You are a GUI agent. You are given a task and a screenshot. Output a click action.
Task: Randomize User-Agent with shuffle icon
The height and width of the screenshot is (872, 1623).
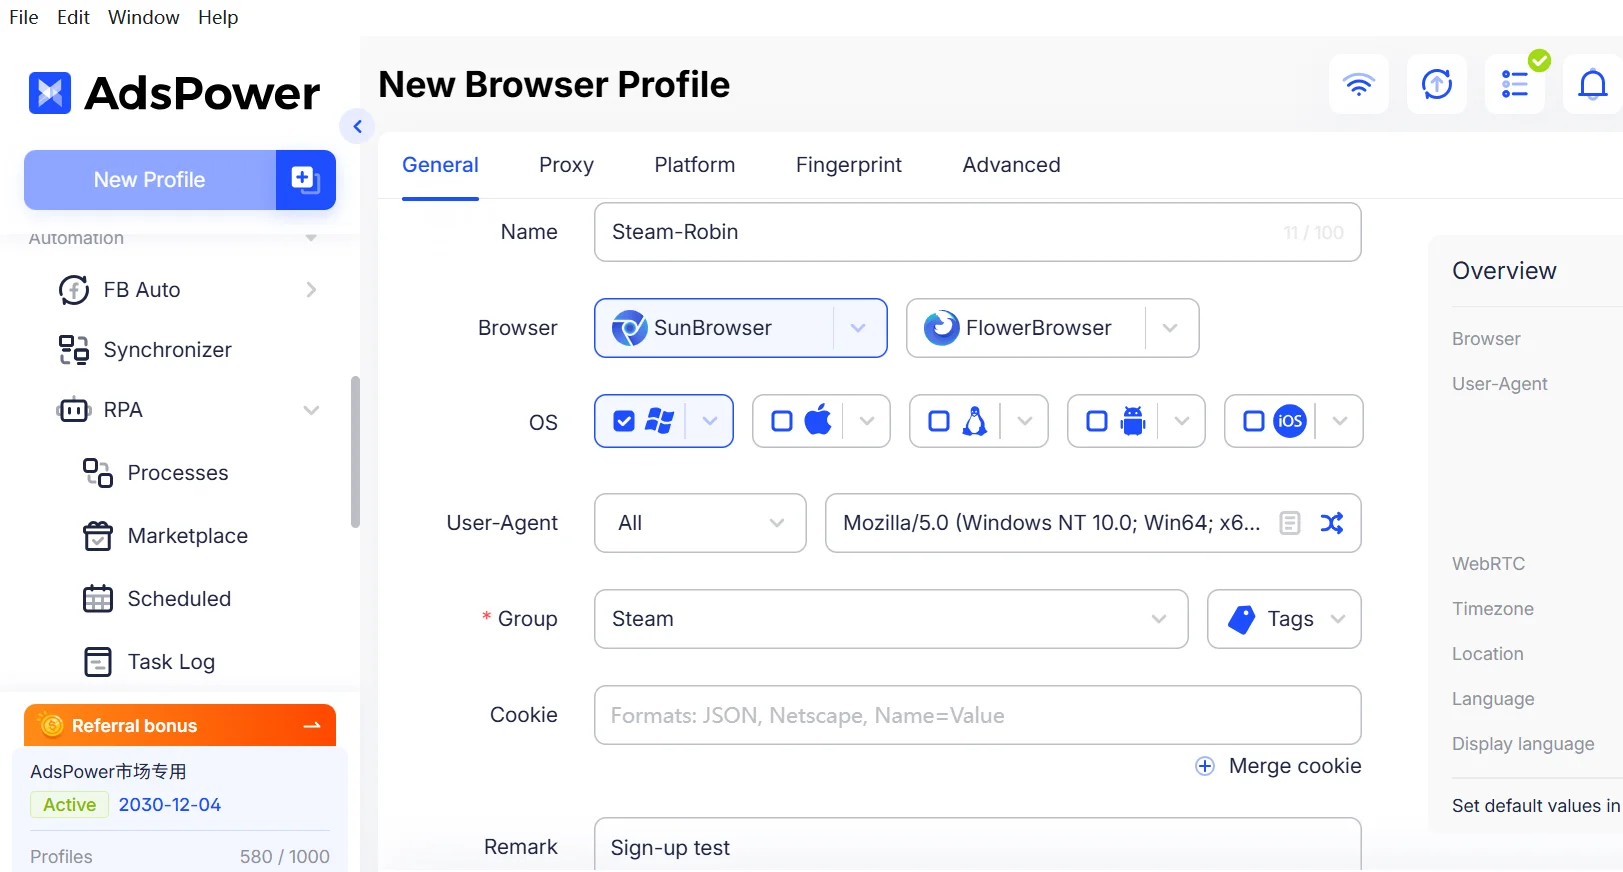[x=1332, y=523]
